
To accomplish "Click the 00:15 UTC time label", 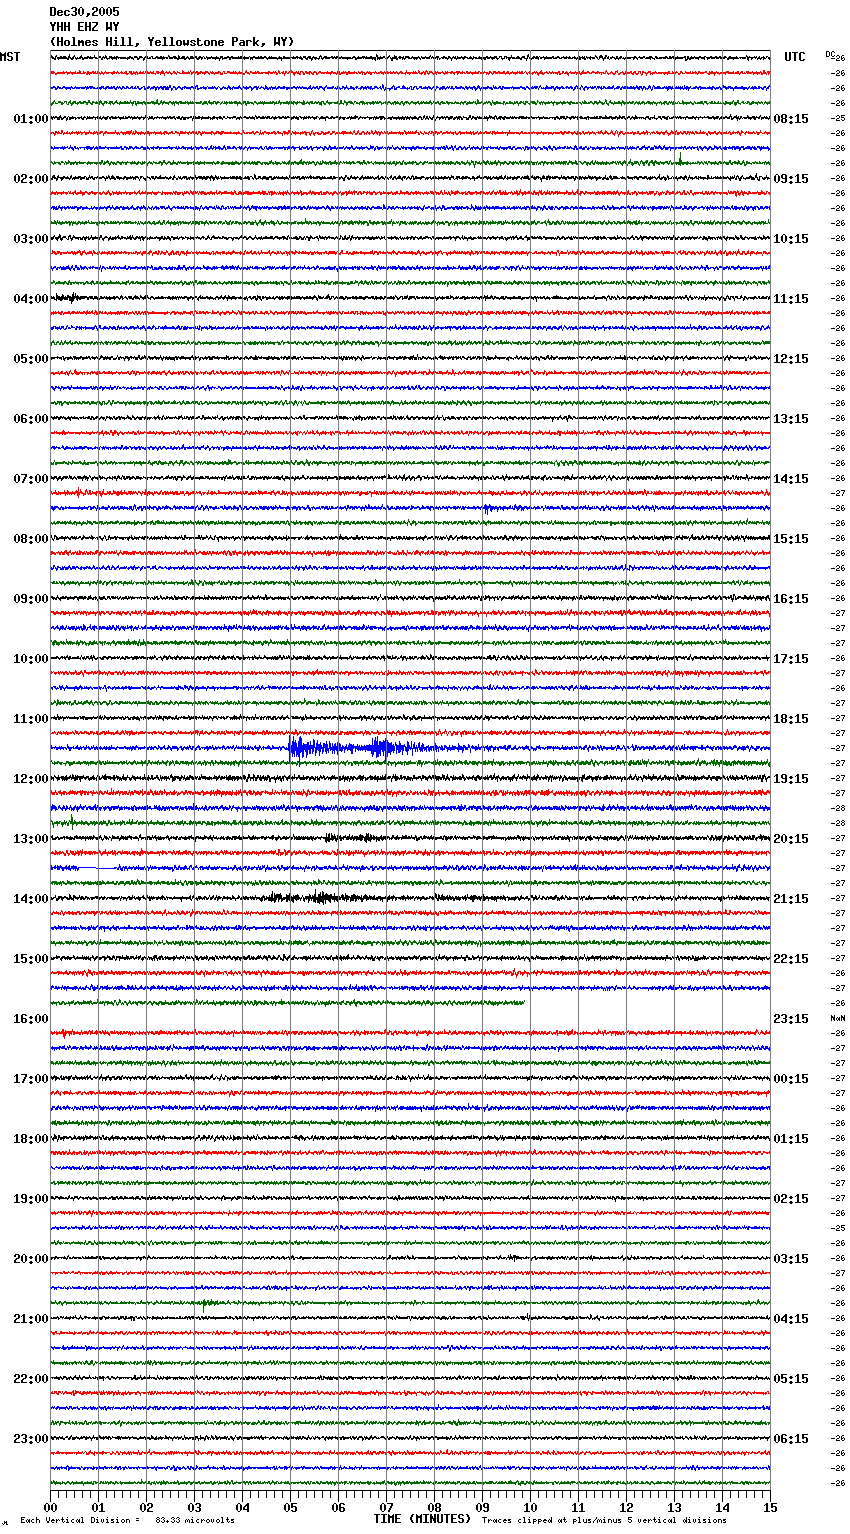I will point(791,1079).
